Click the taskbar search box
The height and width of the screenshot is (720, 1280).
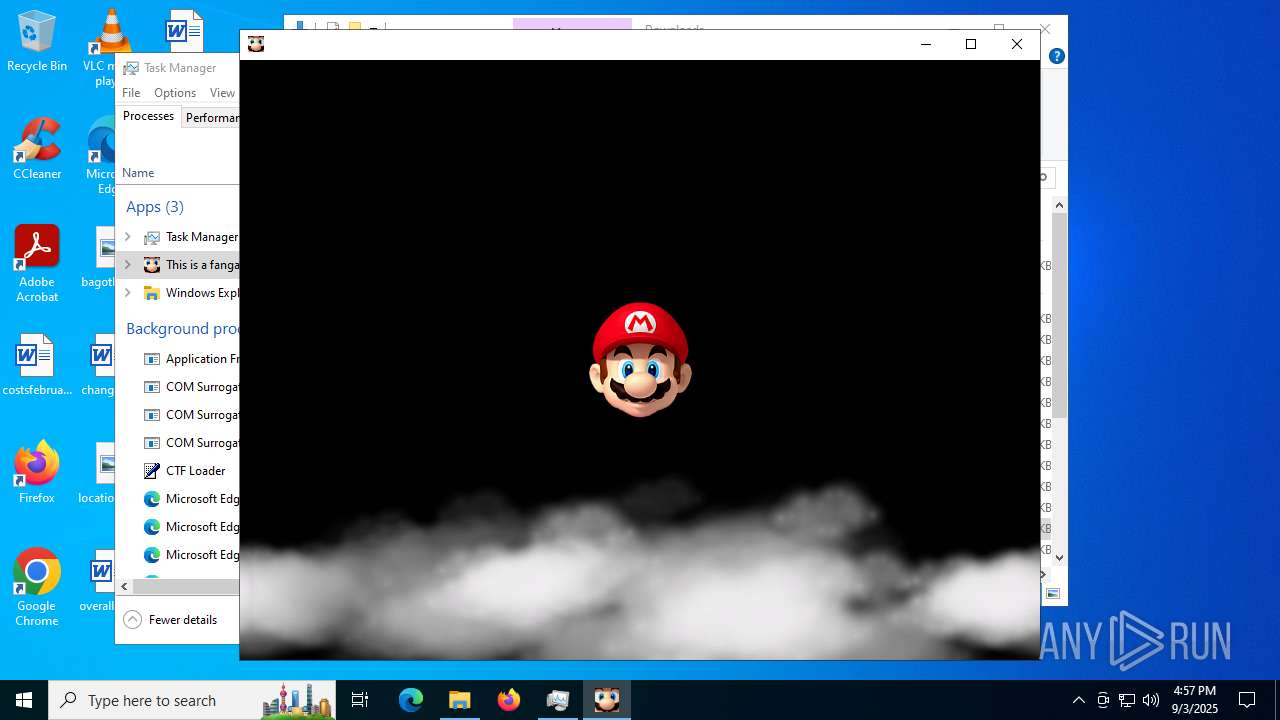click(x=192, y=700)
